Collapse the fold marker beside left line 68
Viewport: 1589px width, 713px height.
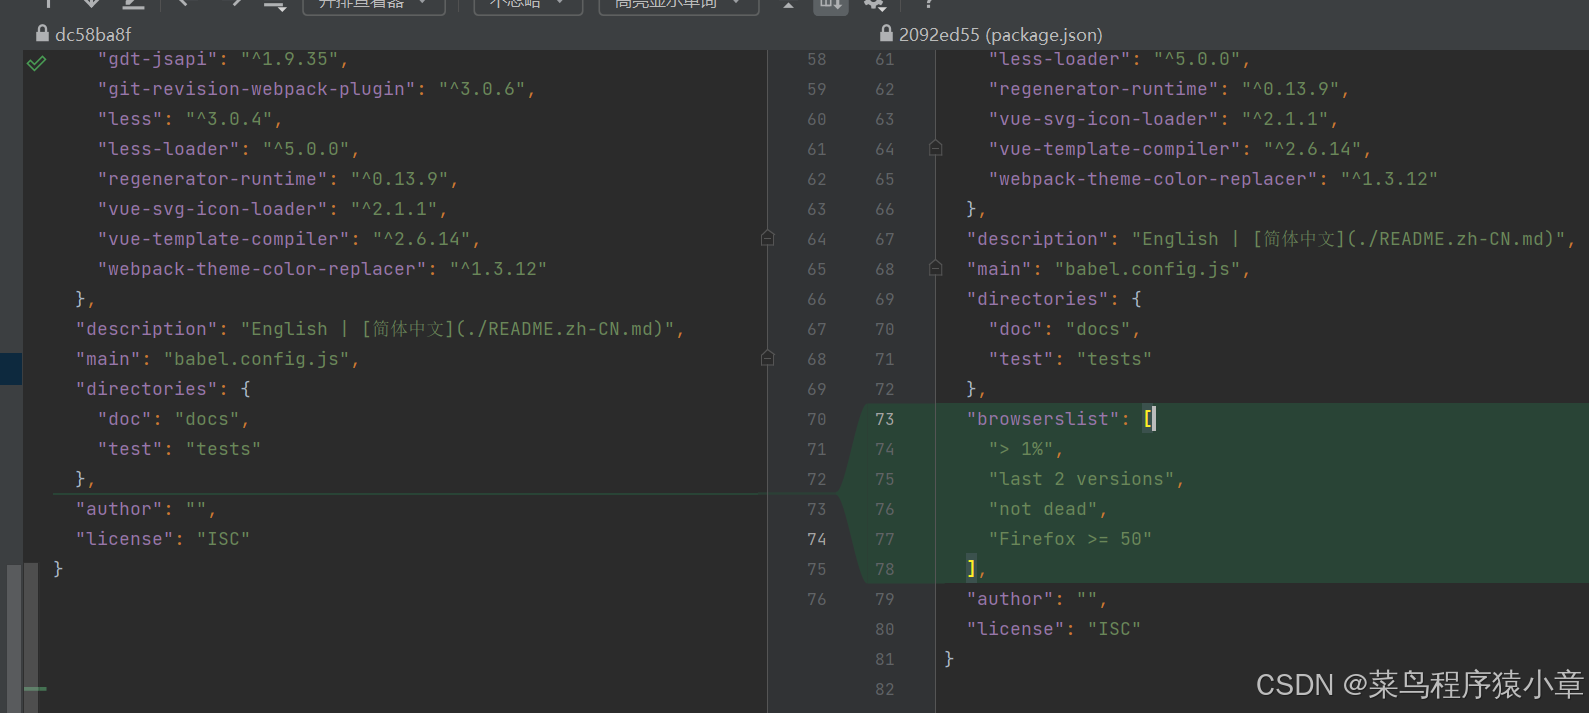pyautogui.click(x=767, y=358)
